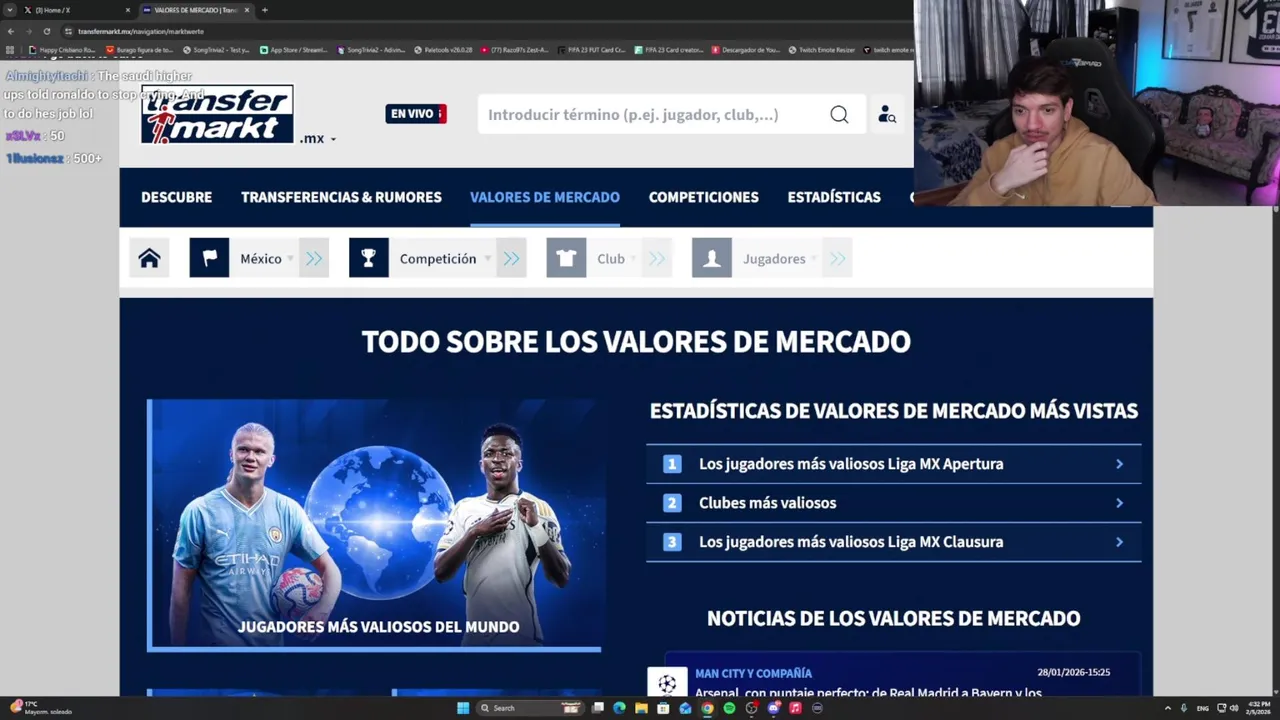
Task: Open TRANSFERENCIAS & RUMORES menu
Action: pos(341,197)
